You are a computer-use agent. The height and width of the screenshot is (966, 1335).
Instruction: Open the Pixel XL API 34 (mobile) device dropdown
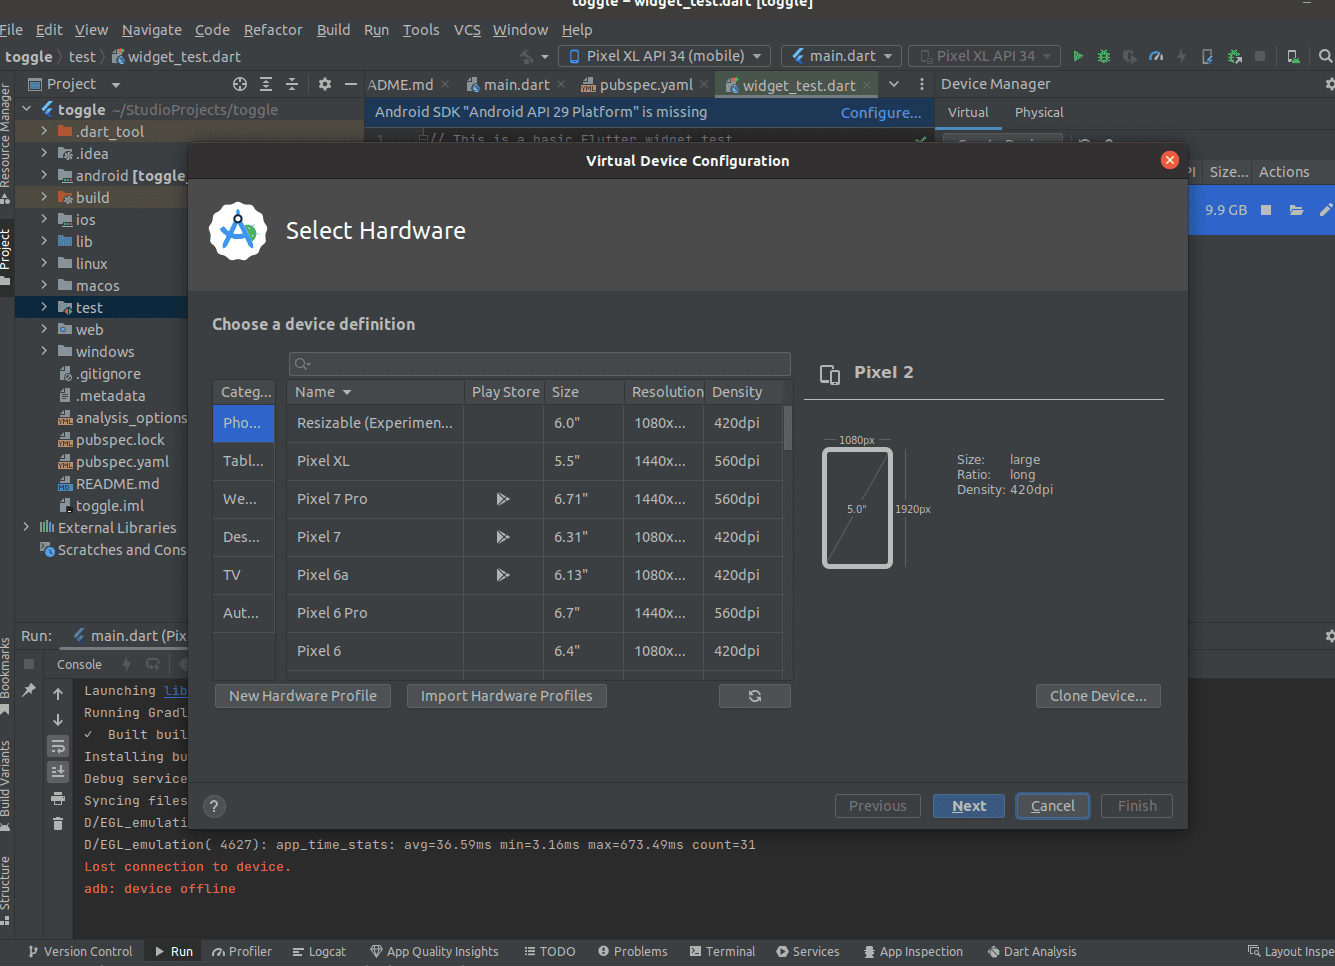tap(665, 56)
